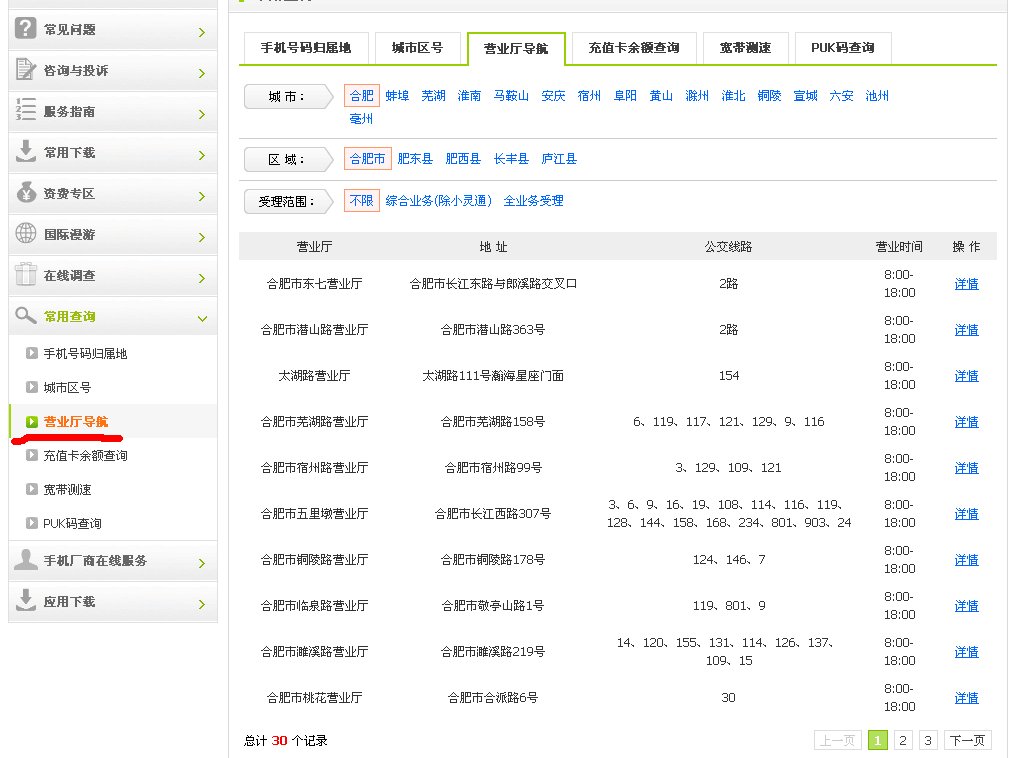
Task: Click the question mark icon for 常见问题
Action: coord(26,28)
